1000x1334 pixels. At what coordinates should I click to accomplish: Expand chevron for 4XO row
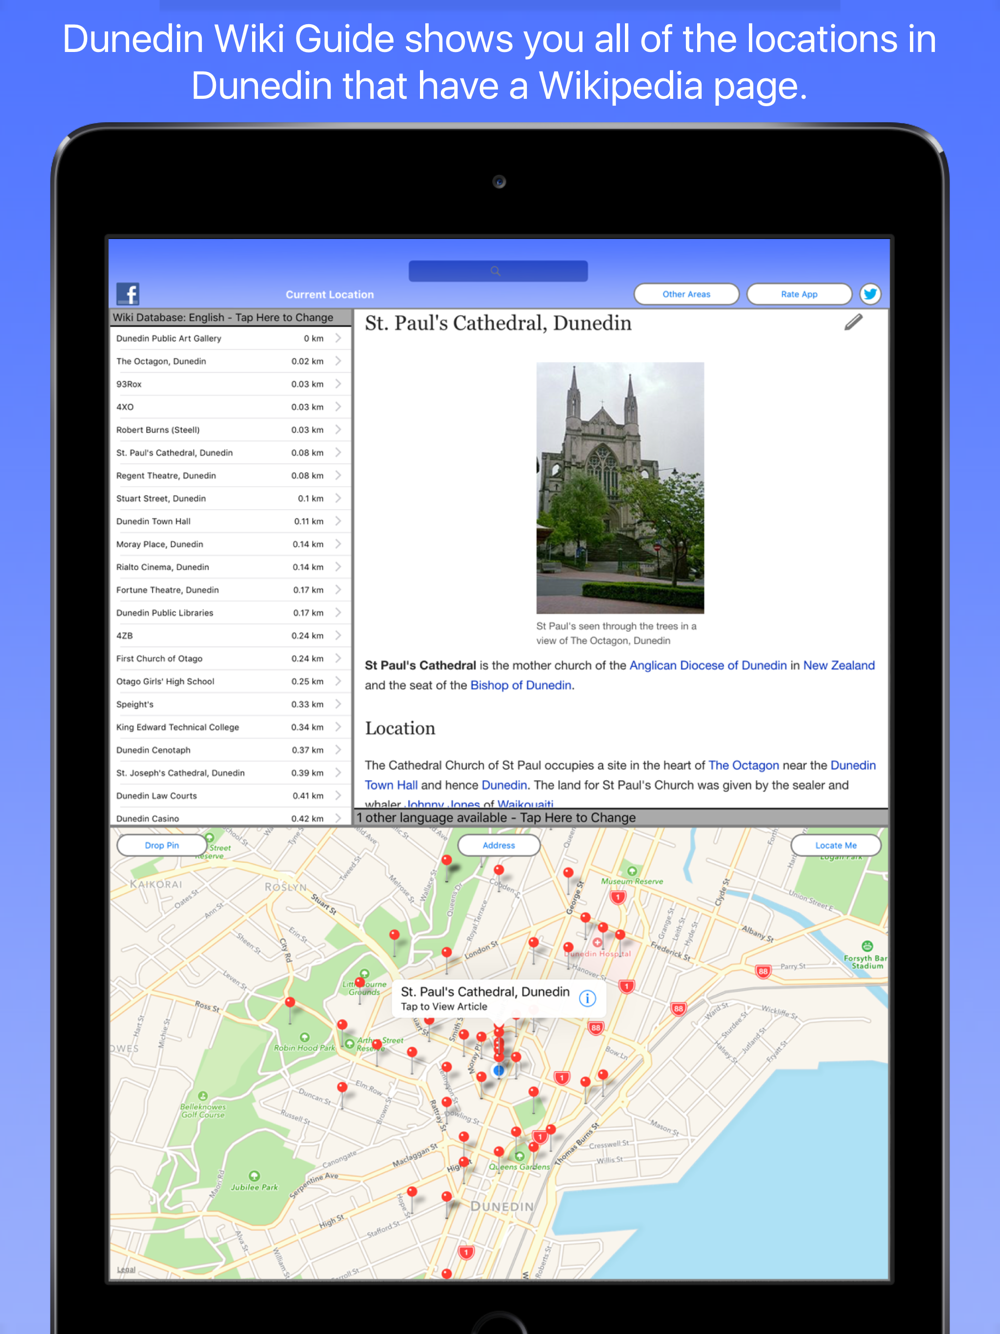[x=338, y=407]
